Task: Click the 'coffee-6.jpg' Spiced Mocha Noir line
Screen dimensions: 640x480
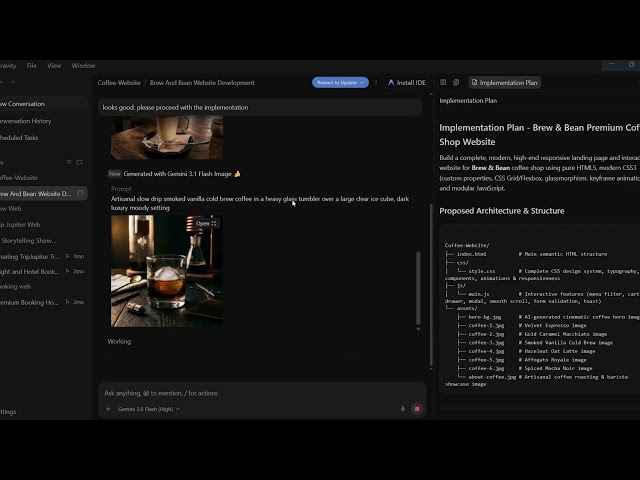Action: (524, 368)
